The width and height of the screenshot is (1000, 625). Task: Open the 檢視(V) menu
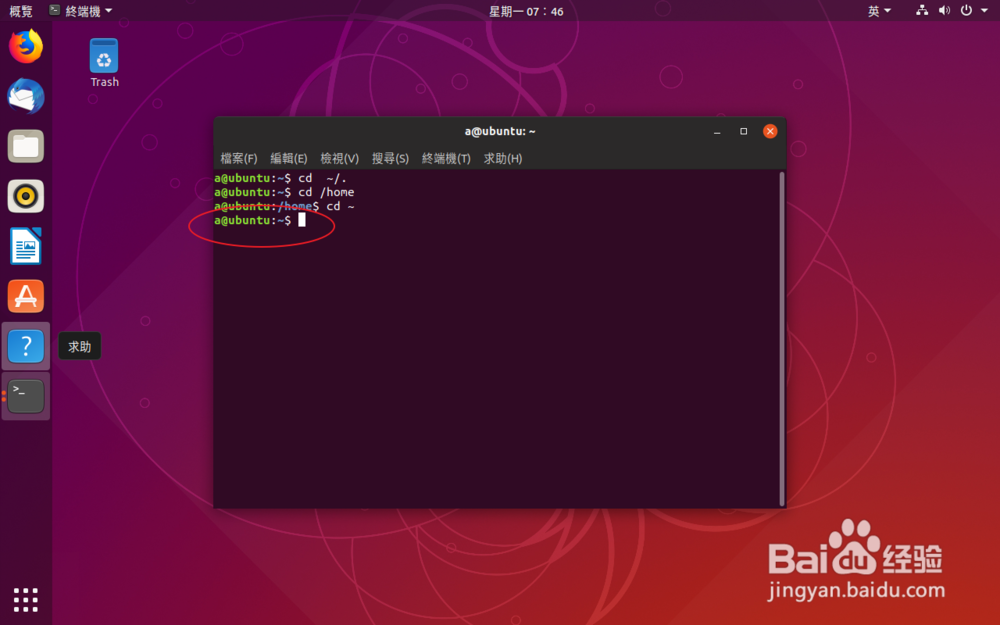pos(339,158)
